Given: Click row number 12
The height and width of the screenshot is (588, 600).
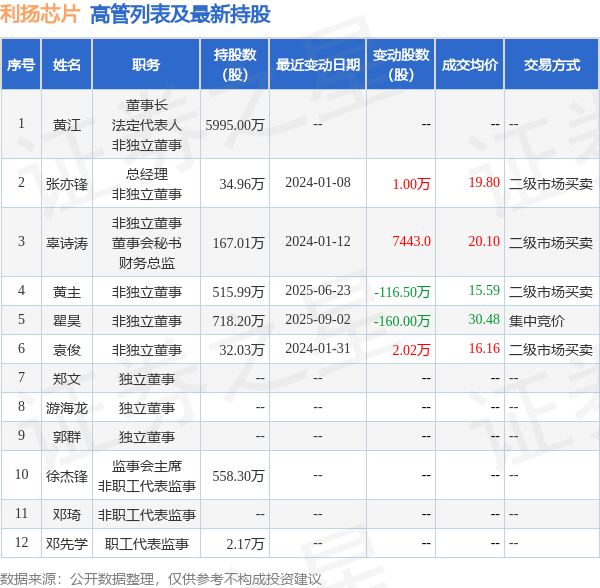Looking at the screenshot, I should point(21,542).
